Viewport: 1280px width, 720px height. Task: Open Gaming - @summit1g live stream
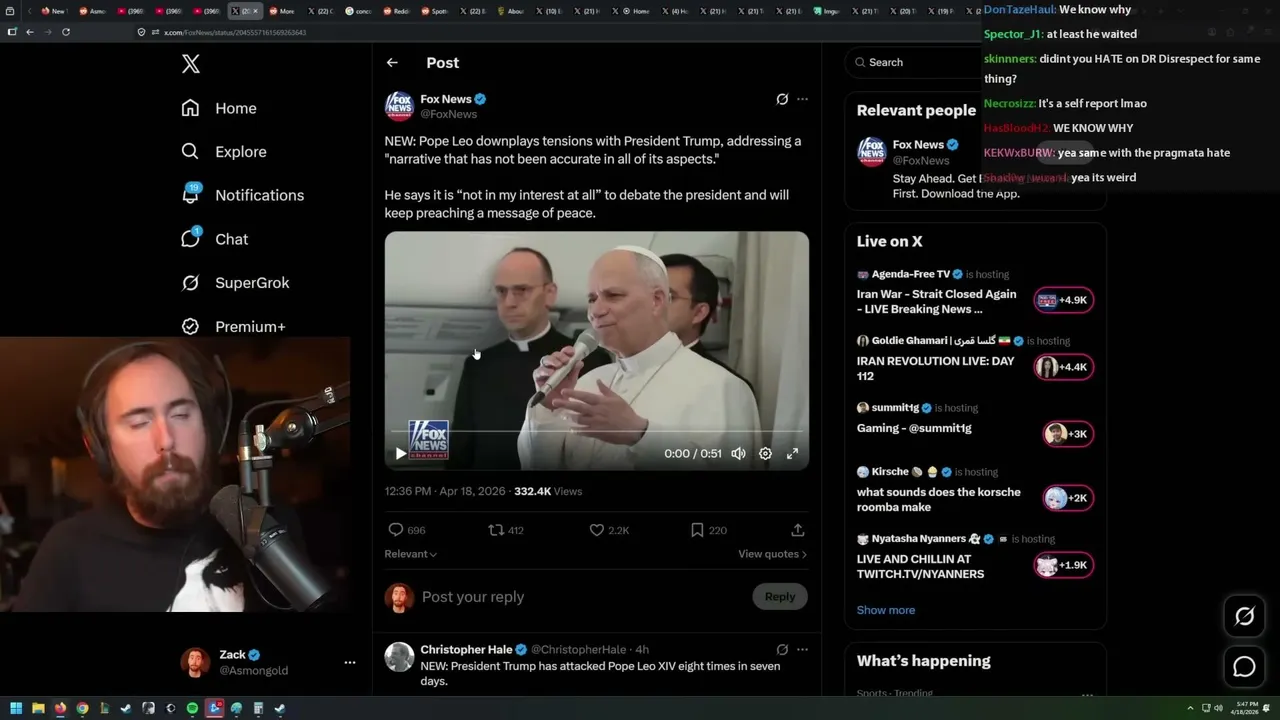tap(914, 428)
